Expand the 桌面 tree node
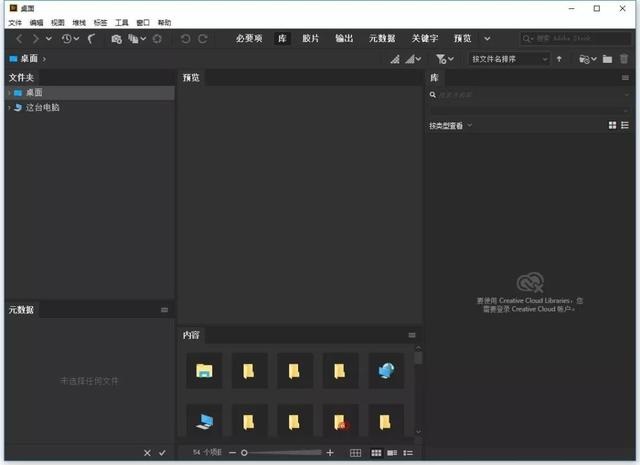This screenshot has height=465, width=640. pos(9,93)
